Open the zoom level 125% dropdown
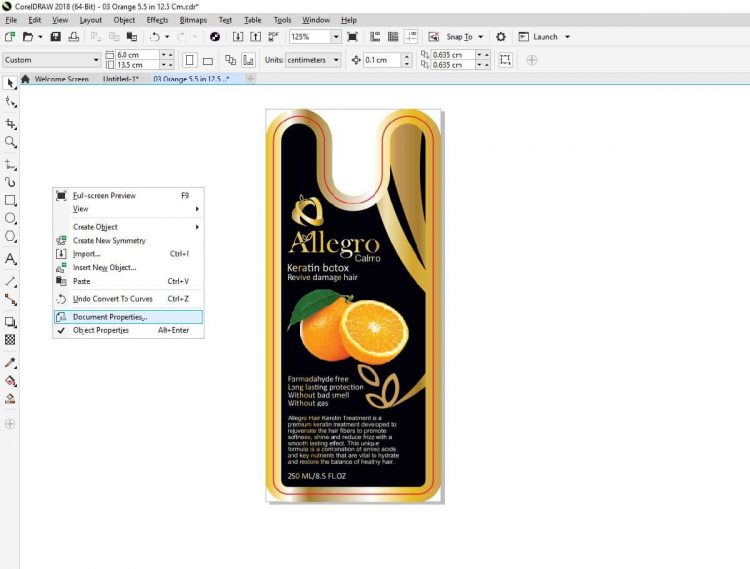 click(x=336, y=37)
